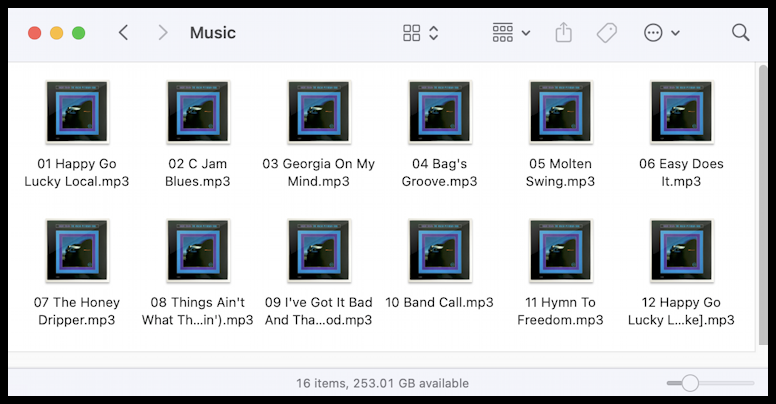776x404 pixels.
Task: Select 09 I've Got It Bad cover icon
Action: point(319,251)
